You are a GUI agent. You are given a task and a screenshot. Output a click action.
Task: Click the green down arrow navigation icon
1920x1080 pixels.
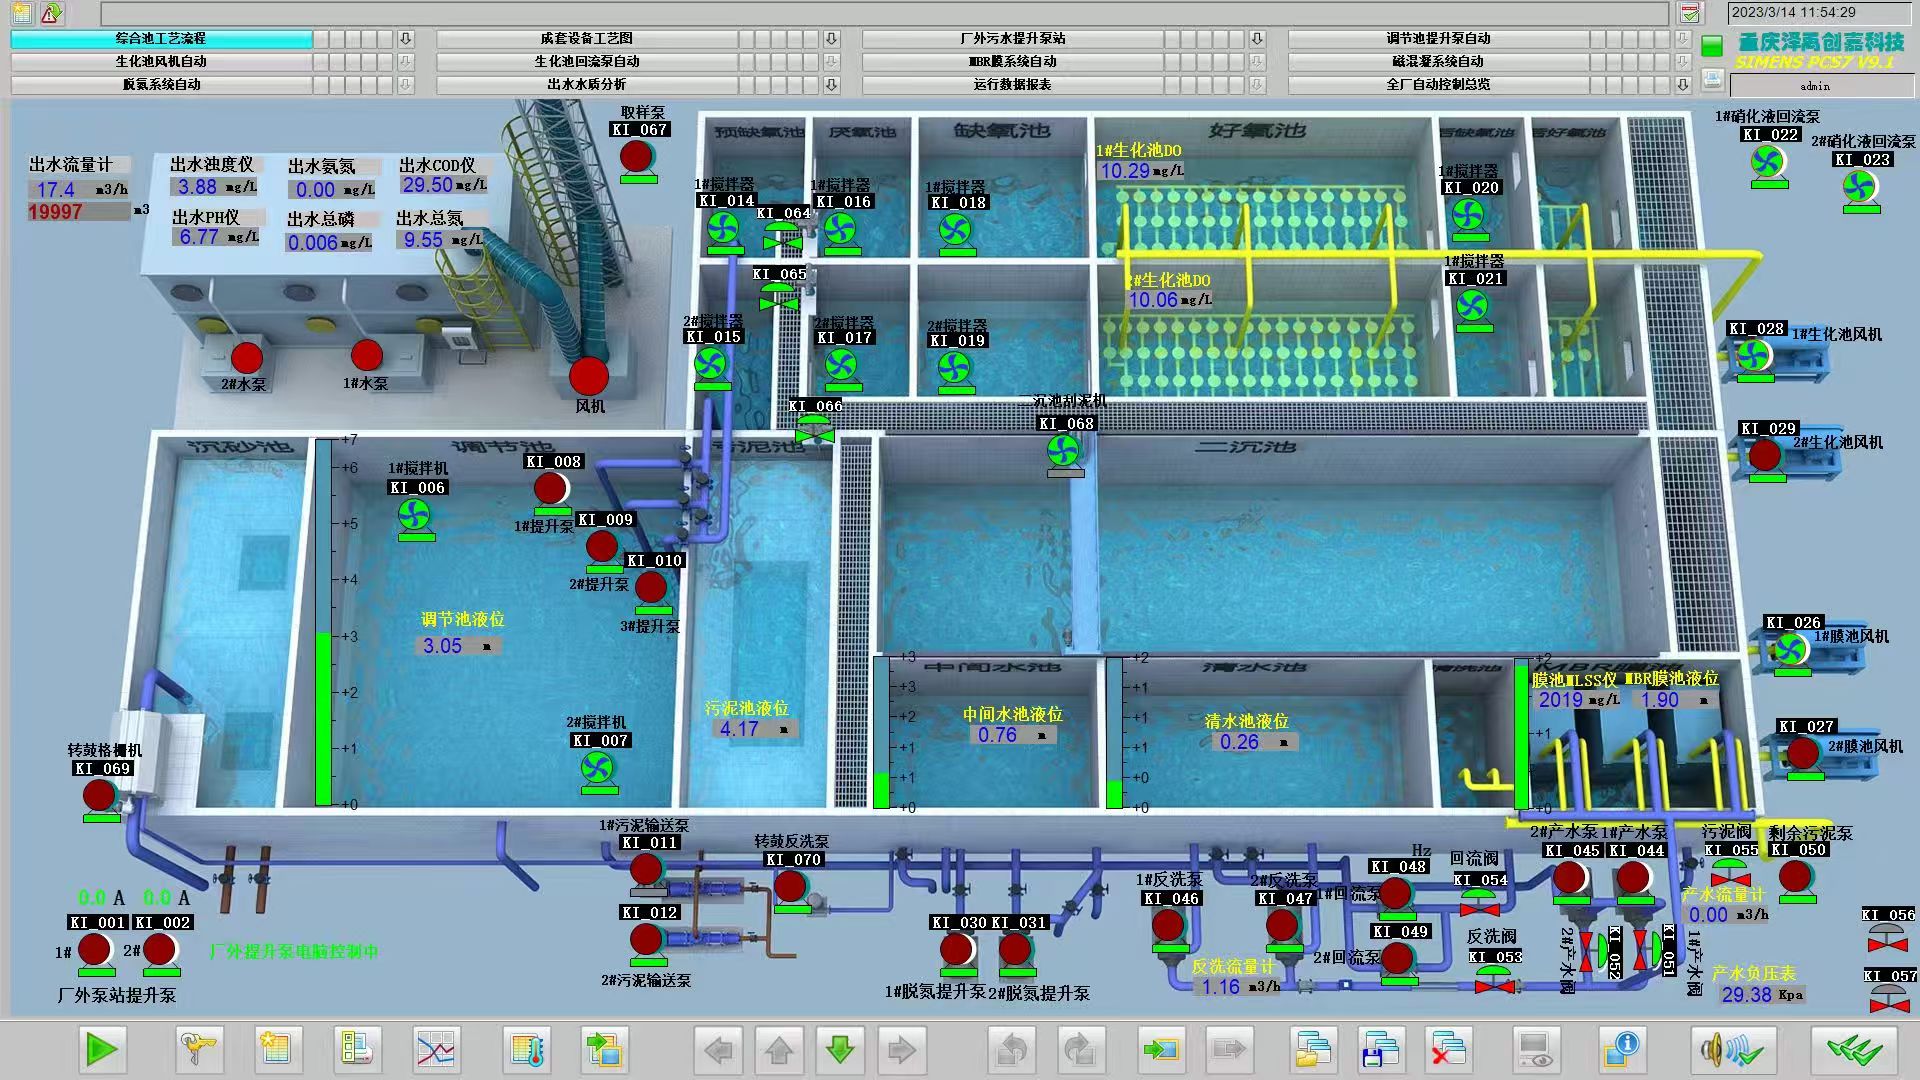coord(840,1049)
